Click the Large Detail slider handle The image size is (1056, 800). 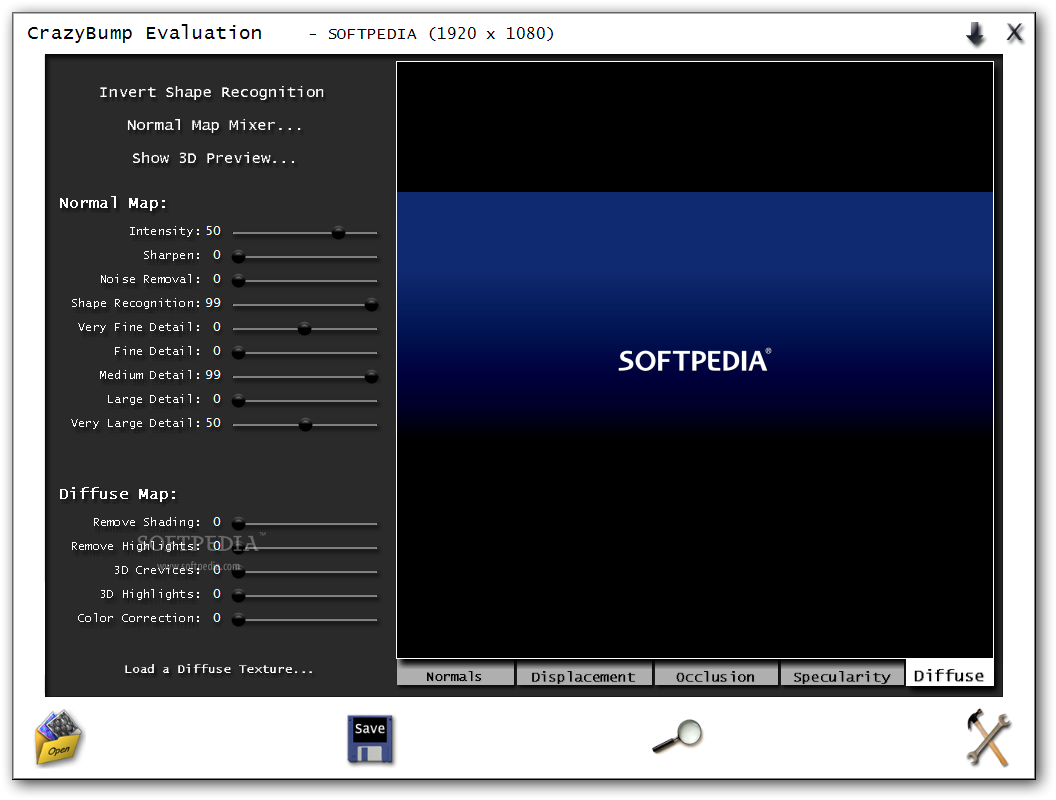[x=238, y=401]
